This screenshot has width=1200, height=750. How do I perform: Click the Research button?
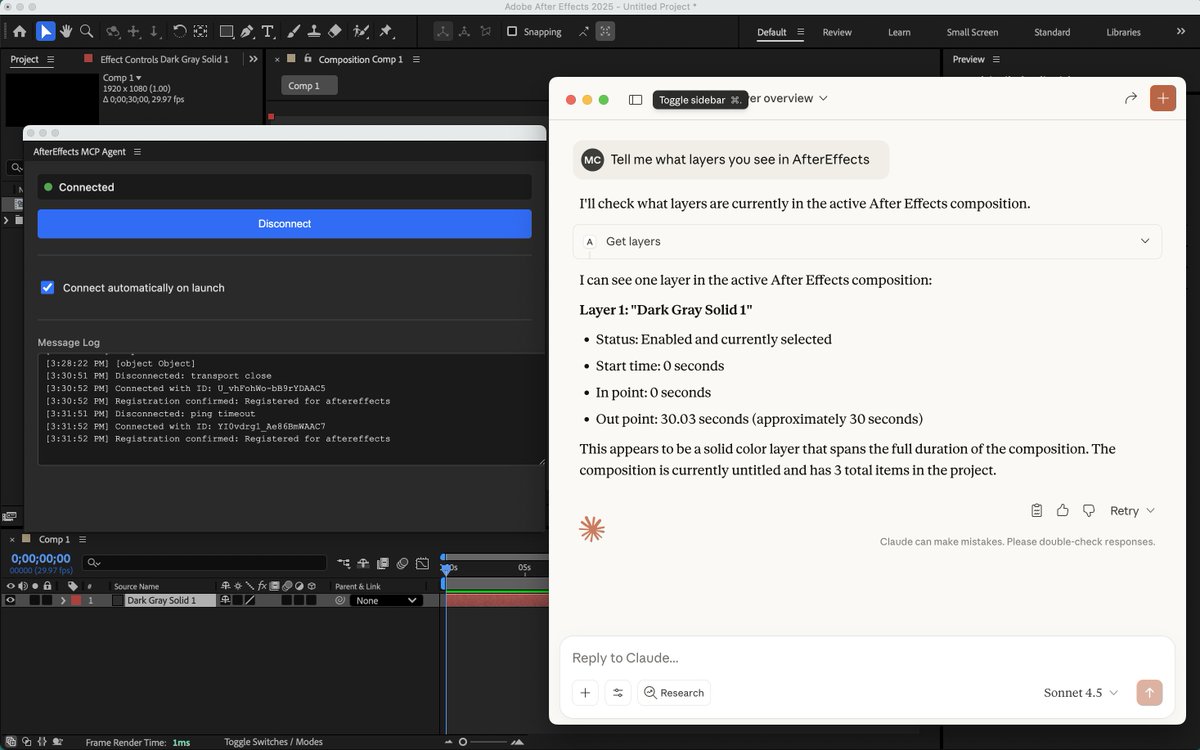(x=673, y=692)
